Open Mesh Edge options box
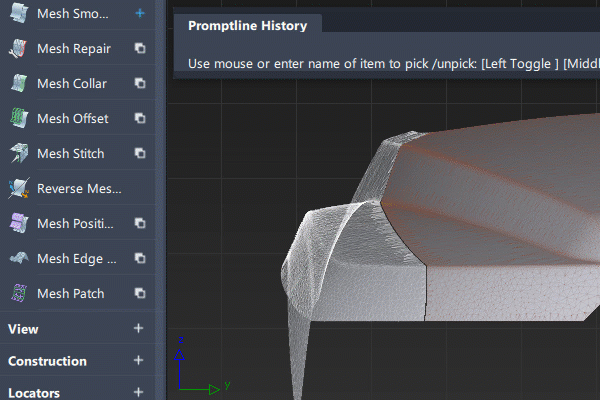Screen dimensions: 600x400 pyautogui.click(x=140, y=258)
